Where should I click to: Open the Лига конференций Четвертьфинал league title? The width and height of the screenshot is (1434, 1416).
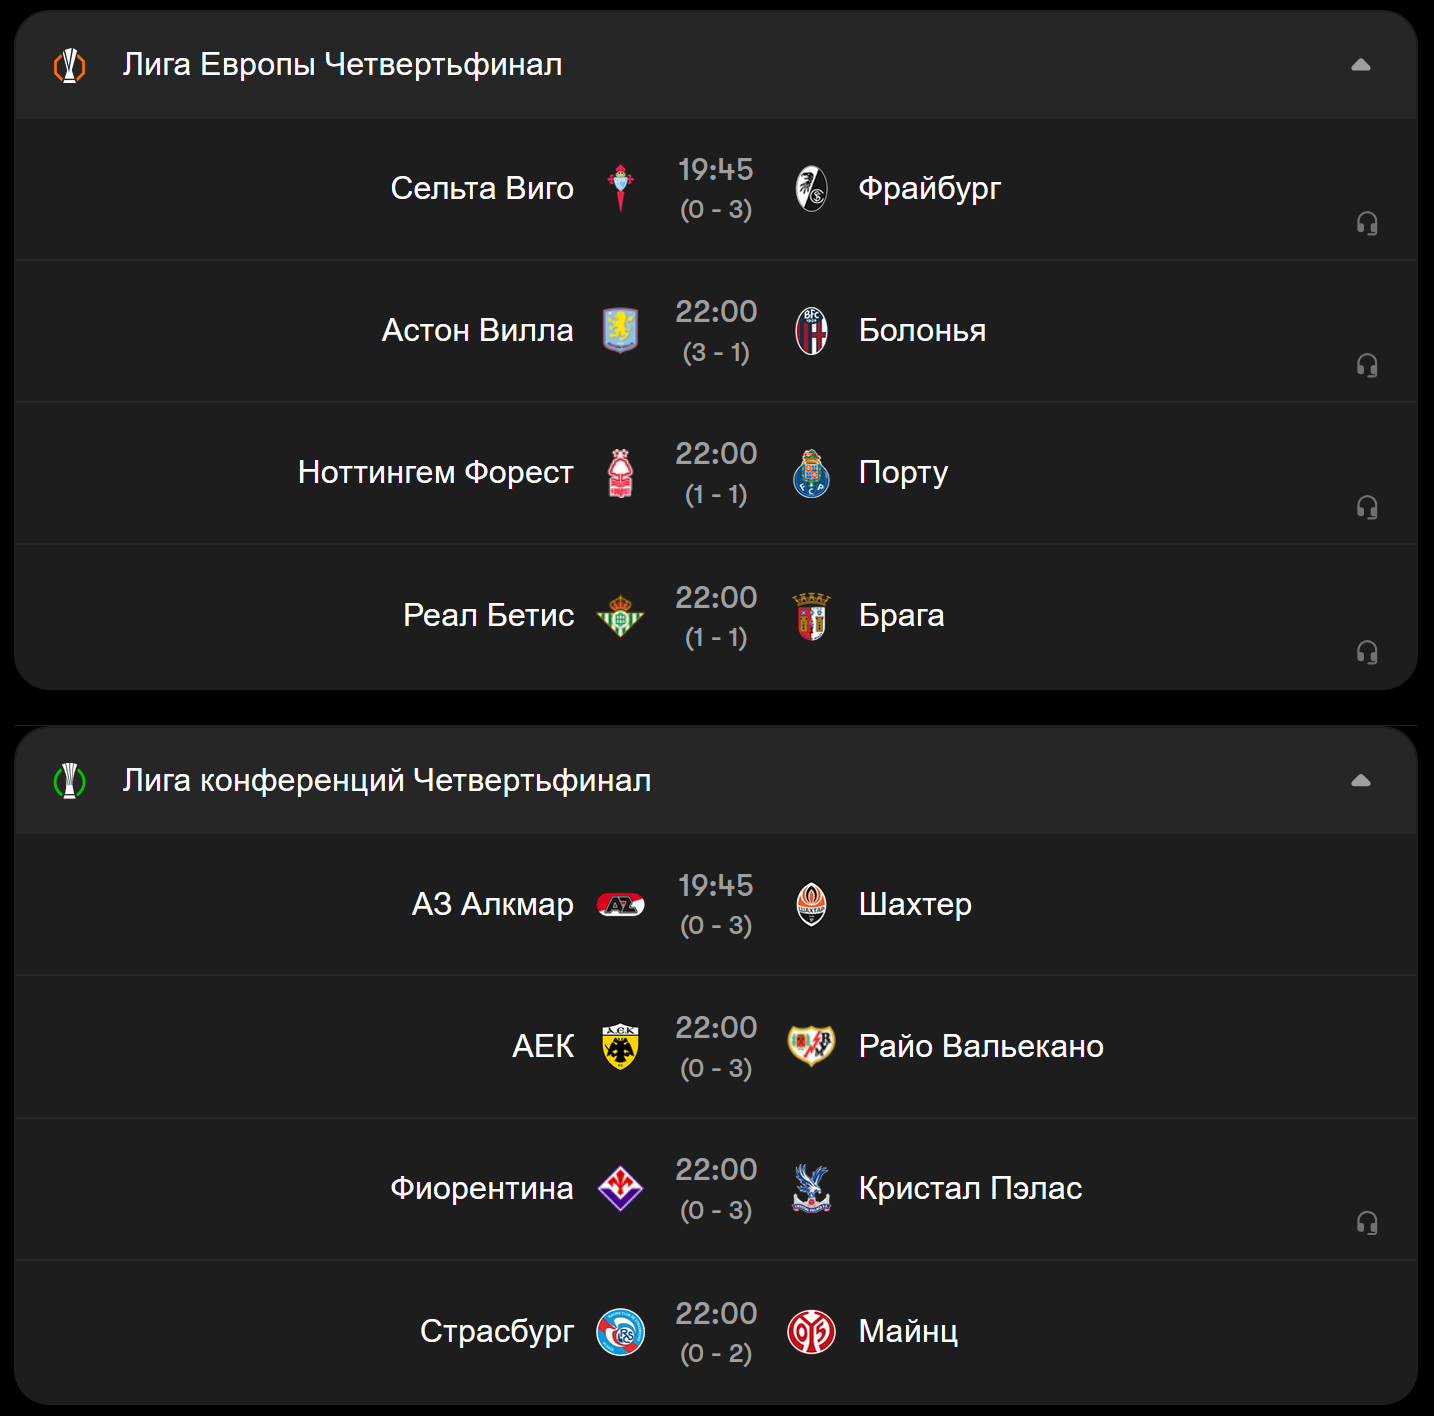[386, 781]
